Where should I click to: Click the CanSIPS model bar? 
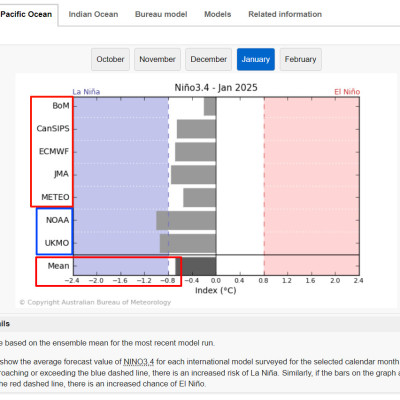(x=196, y=129)
